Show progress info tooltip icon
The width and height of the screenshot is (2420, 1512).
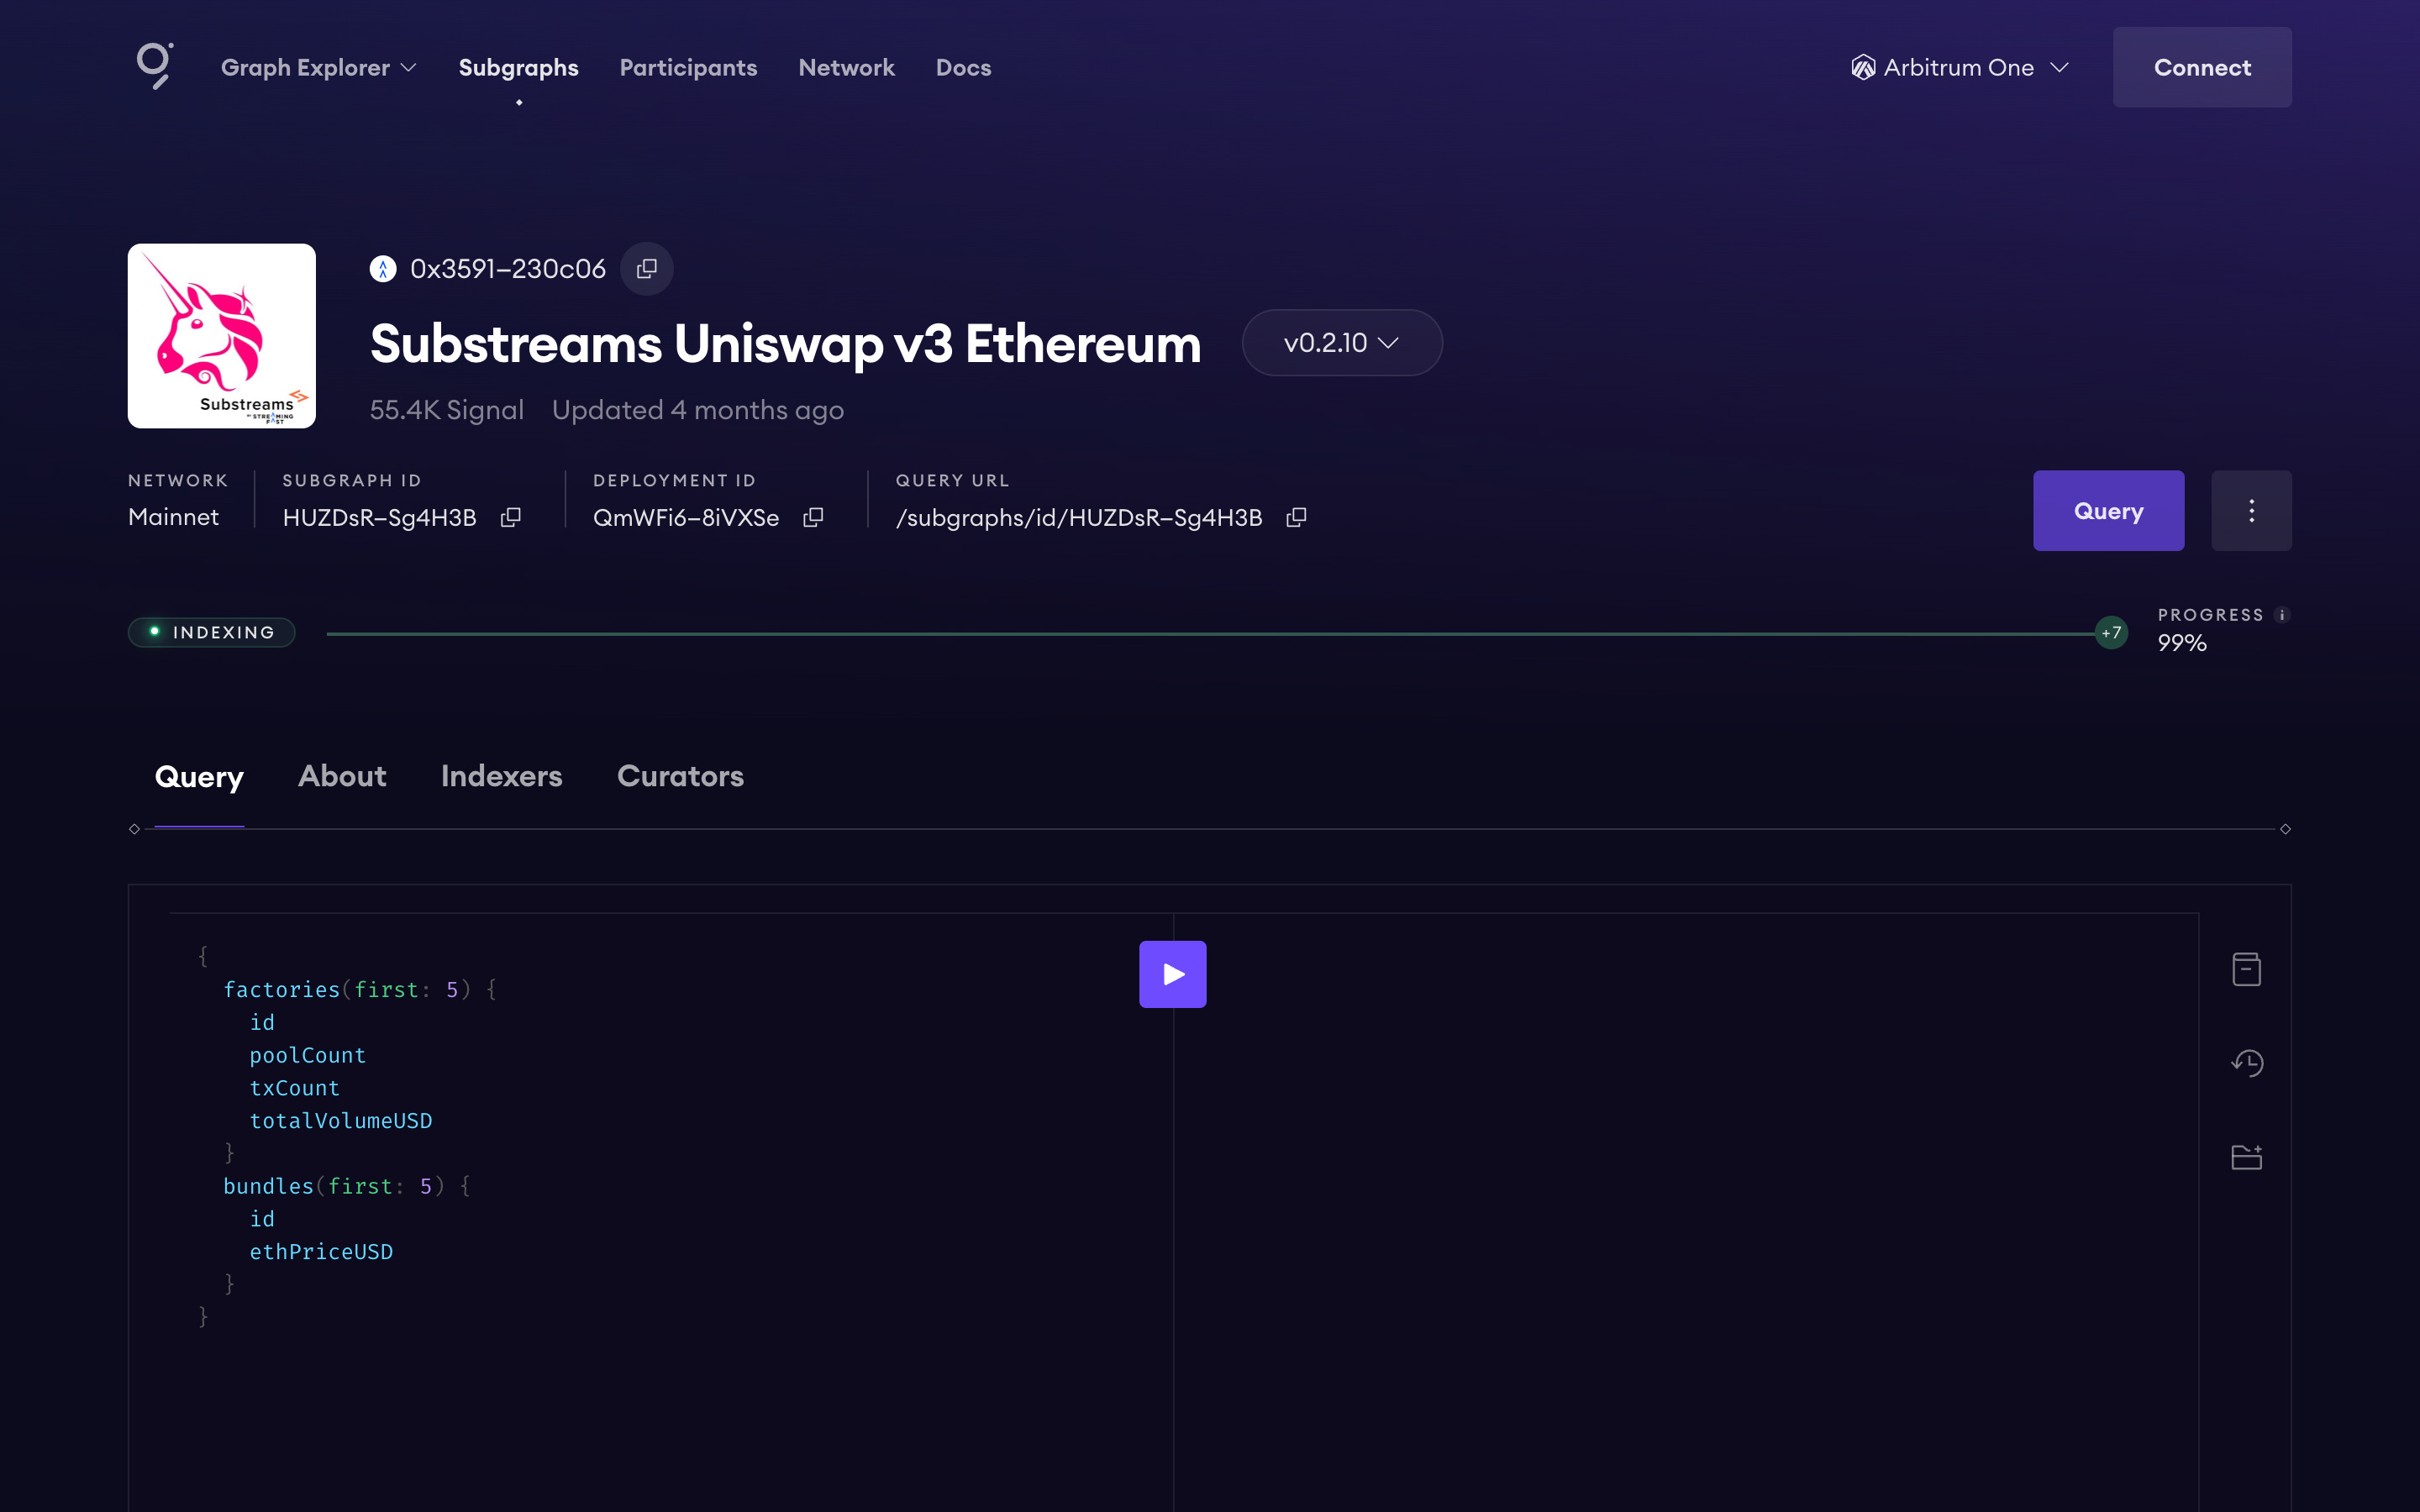pyautogui.click(x=2281, y=615)
